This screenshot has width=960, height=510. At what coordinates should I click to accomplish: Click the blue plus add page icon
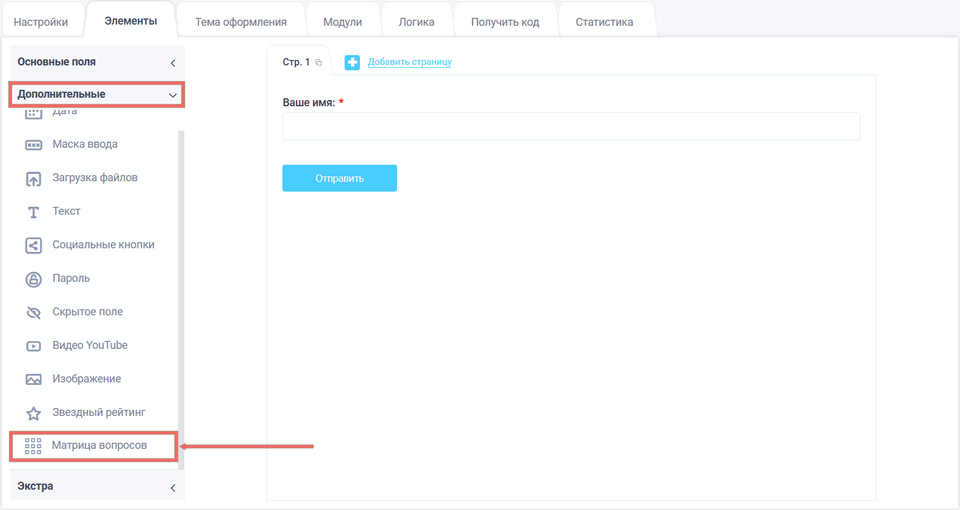[352, 62]
